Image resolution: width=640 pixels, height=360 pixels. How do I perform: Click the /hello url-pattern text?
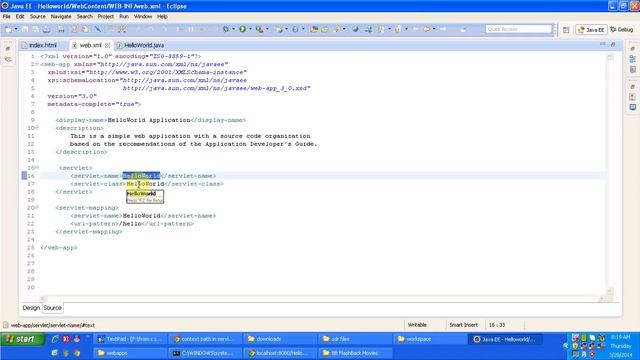point(130,224)
